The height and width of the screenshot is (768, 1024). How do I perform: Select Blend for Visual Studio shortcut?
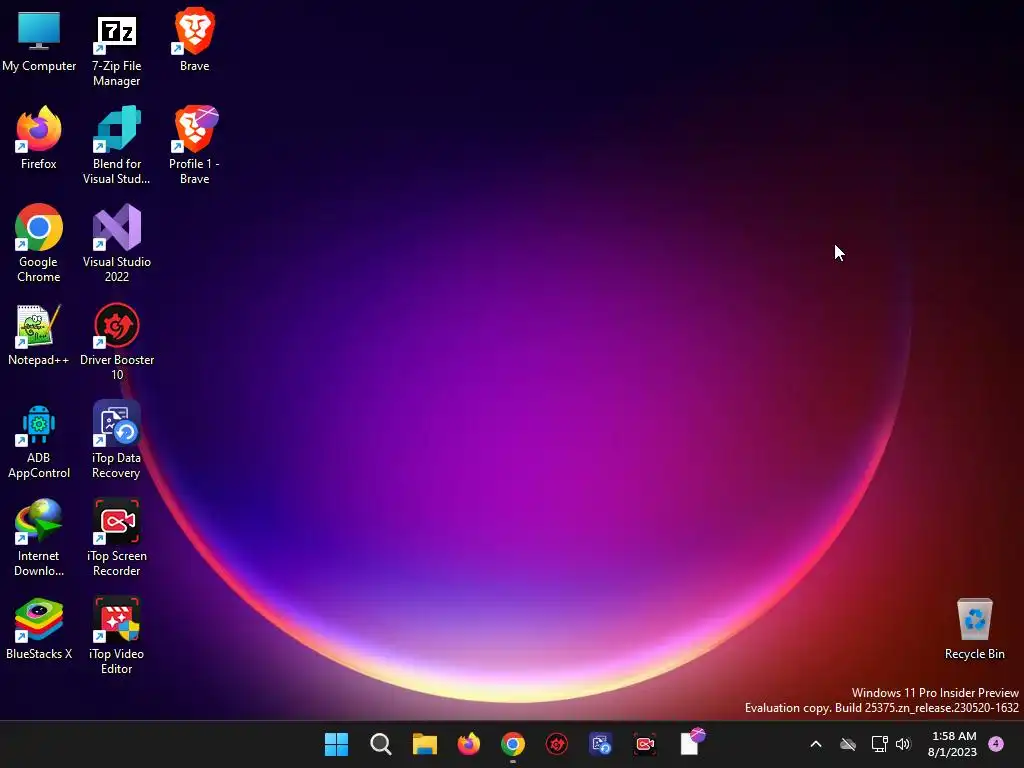pyautogui.click(x=116, y=146)
